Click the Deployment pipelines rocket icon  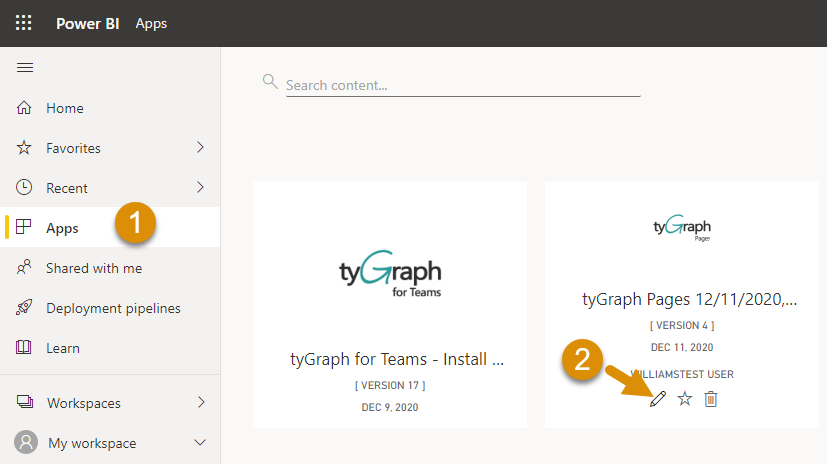pyautogui.click(x=25, y=308)
